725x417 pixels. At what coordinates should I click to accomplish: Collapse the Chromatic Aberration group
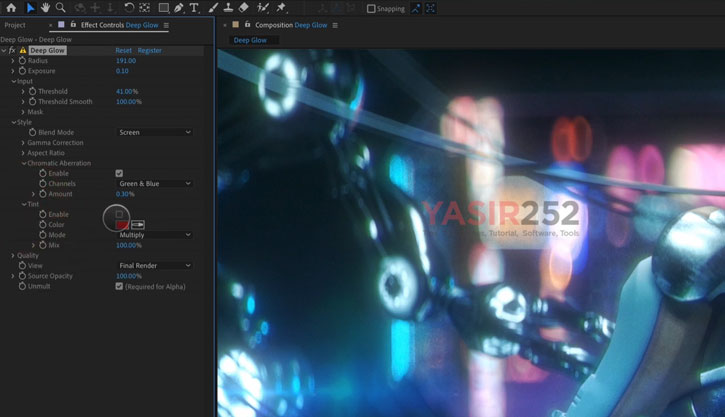coord(24,163)
